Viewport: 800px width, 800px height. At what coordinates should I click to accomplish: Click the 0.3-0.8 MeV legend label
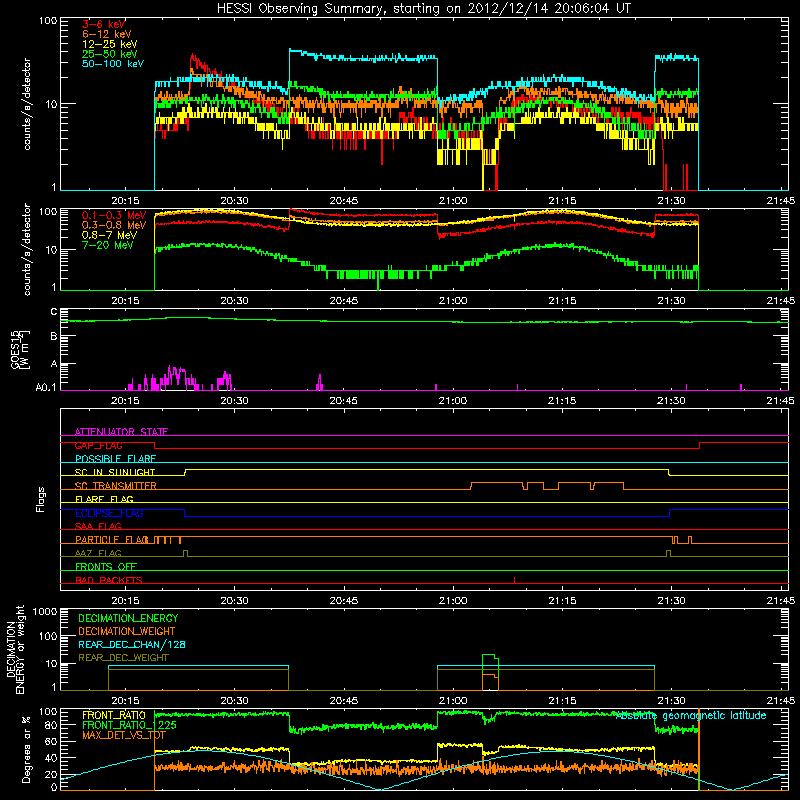pos(114,225)
